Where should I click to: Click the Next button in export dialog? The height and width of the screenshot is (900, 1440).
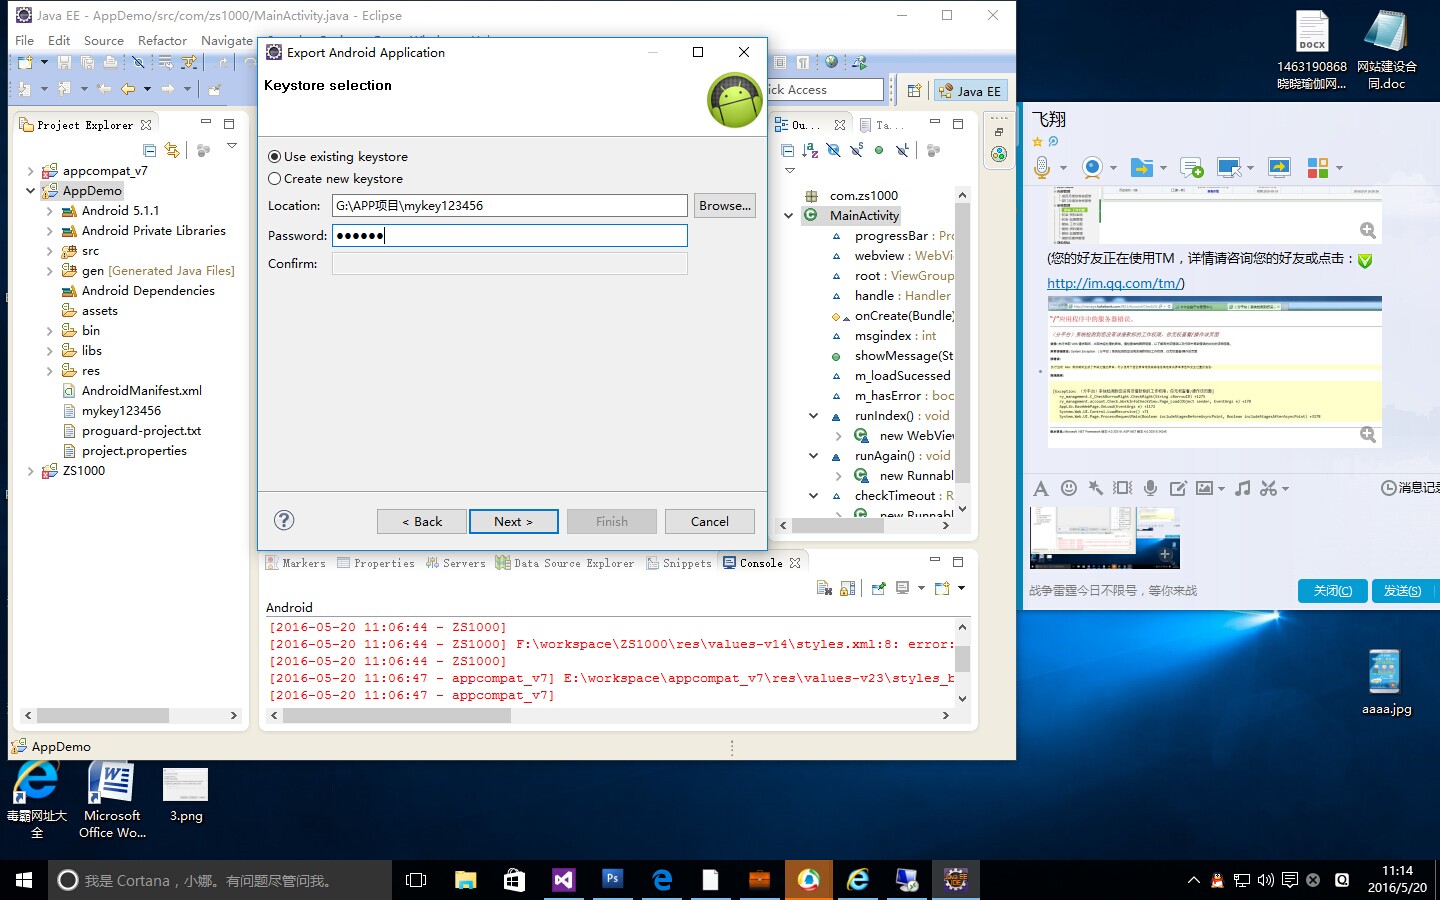(514, 522)
